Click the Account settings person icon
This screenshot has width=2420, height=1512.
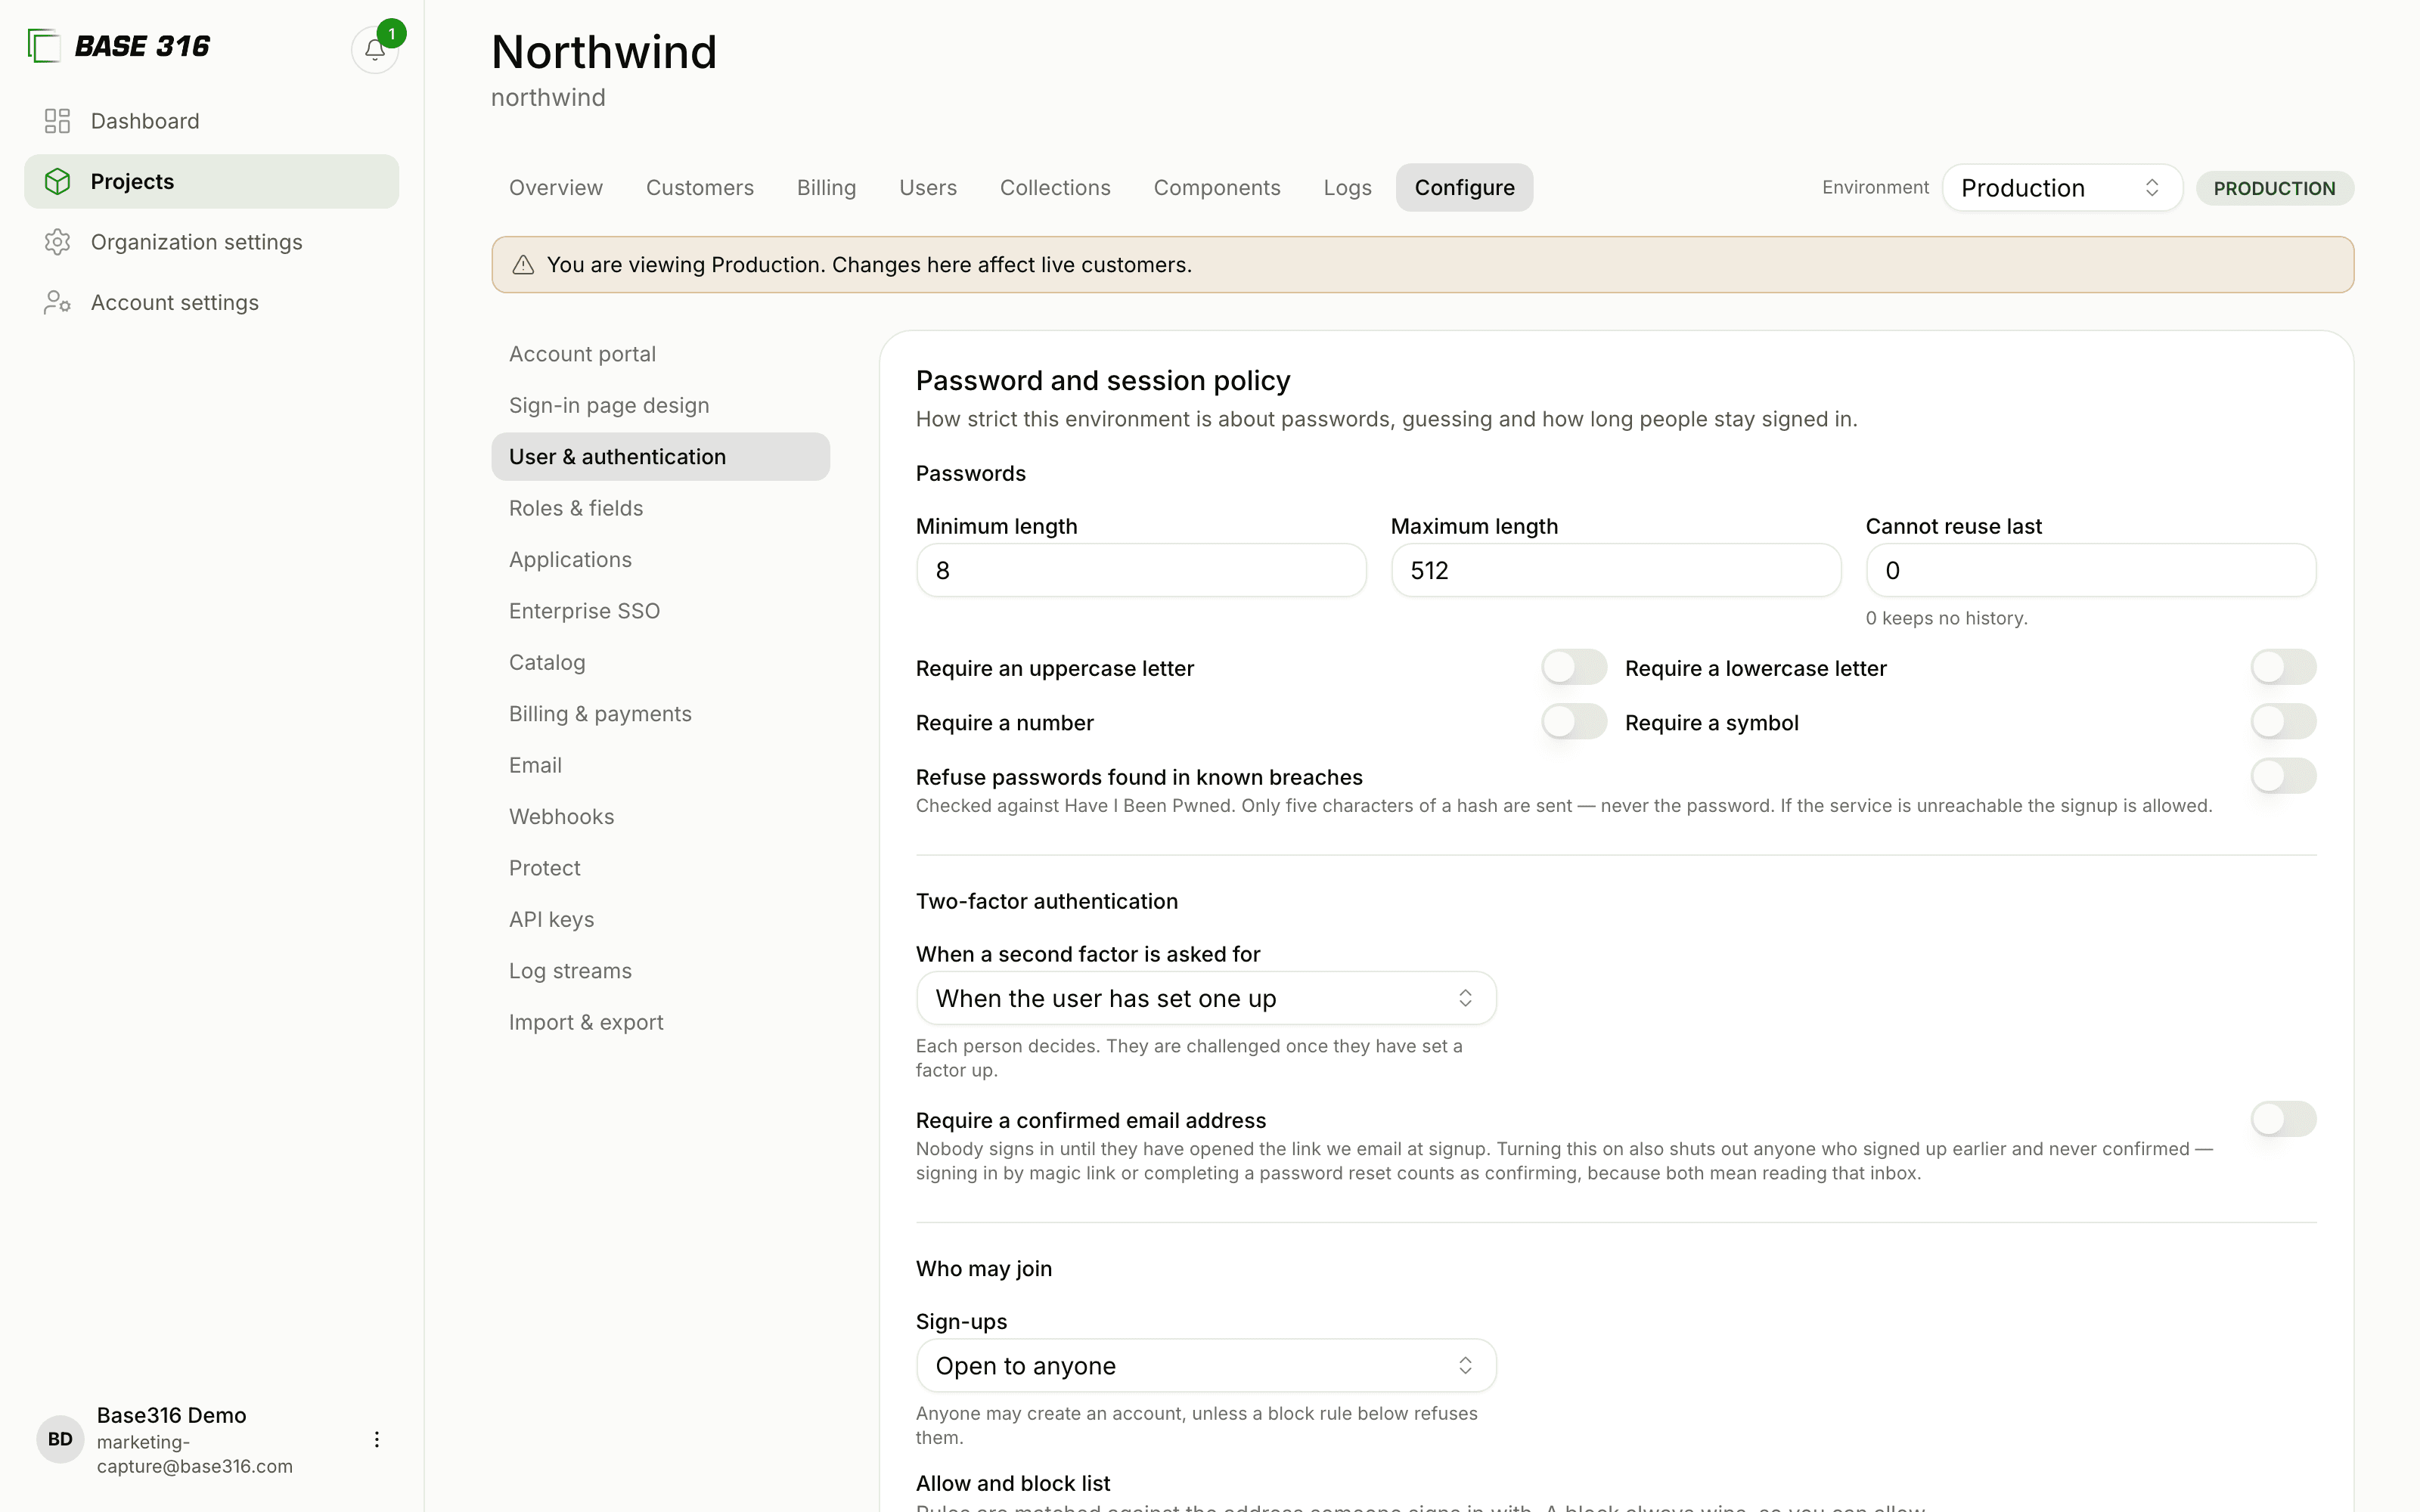pos(57,302)
